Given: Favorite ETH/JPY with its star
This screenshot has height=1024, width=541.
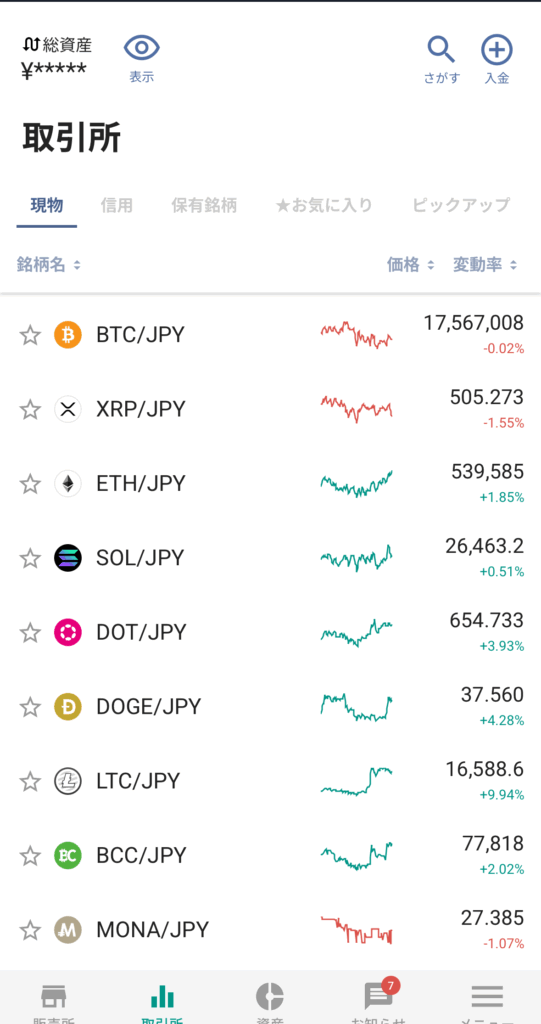Looking at the screenshot, I should click(x=30, y=484).
